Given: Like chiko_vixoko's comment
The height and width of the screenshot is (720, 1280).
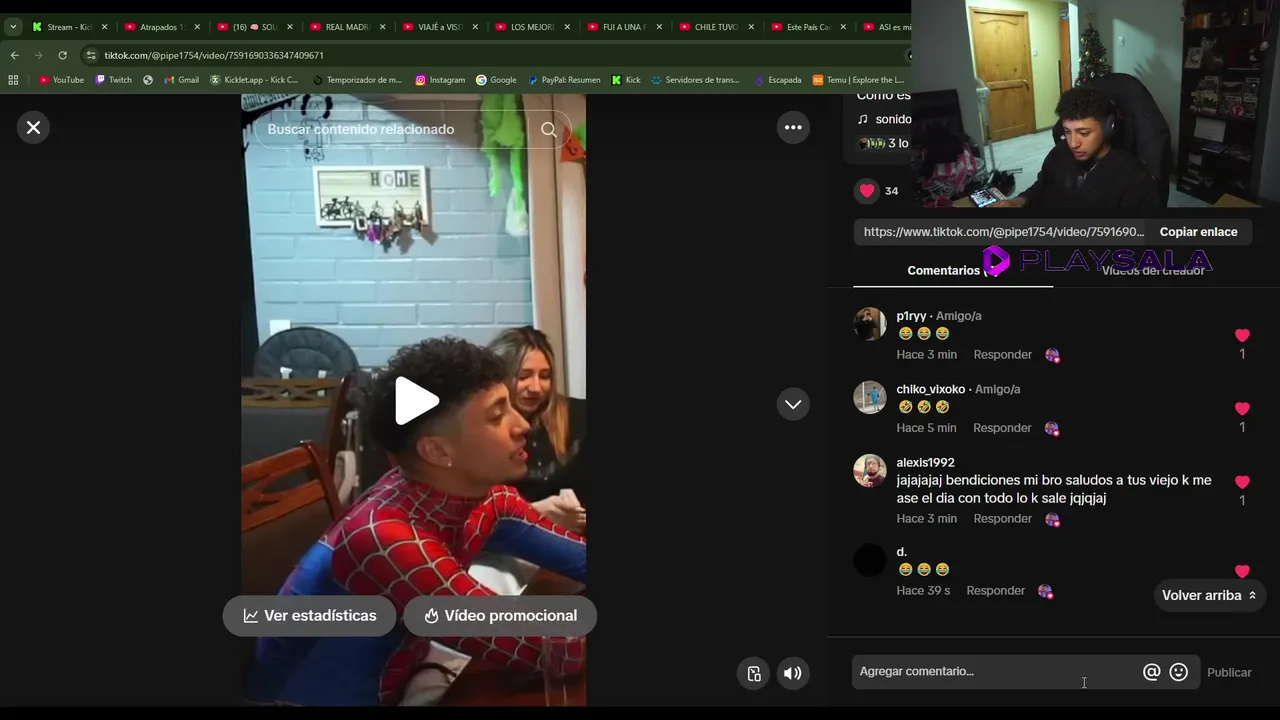Looking at the screenshot, I should click(1242, 409).
